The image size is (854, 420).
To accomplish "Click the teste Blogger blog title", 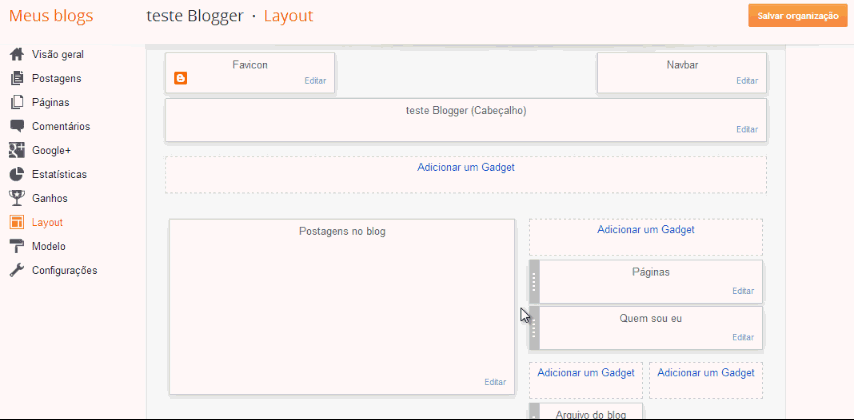I will pyautogui.click(x=194, y=16).
